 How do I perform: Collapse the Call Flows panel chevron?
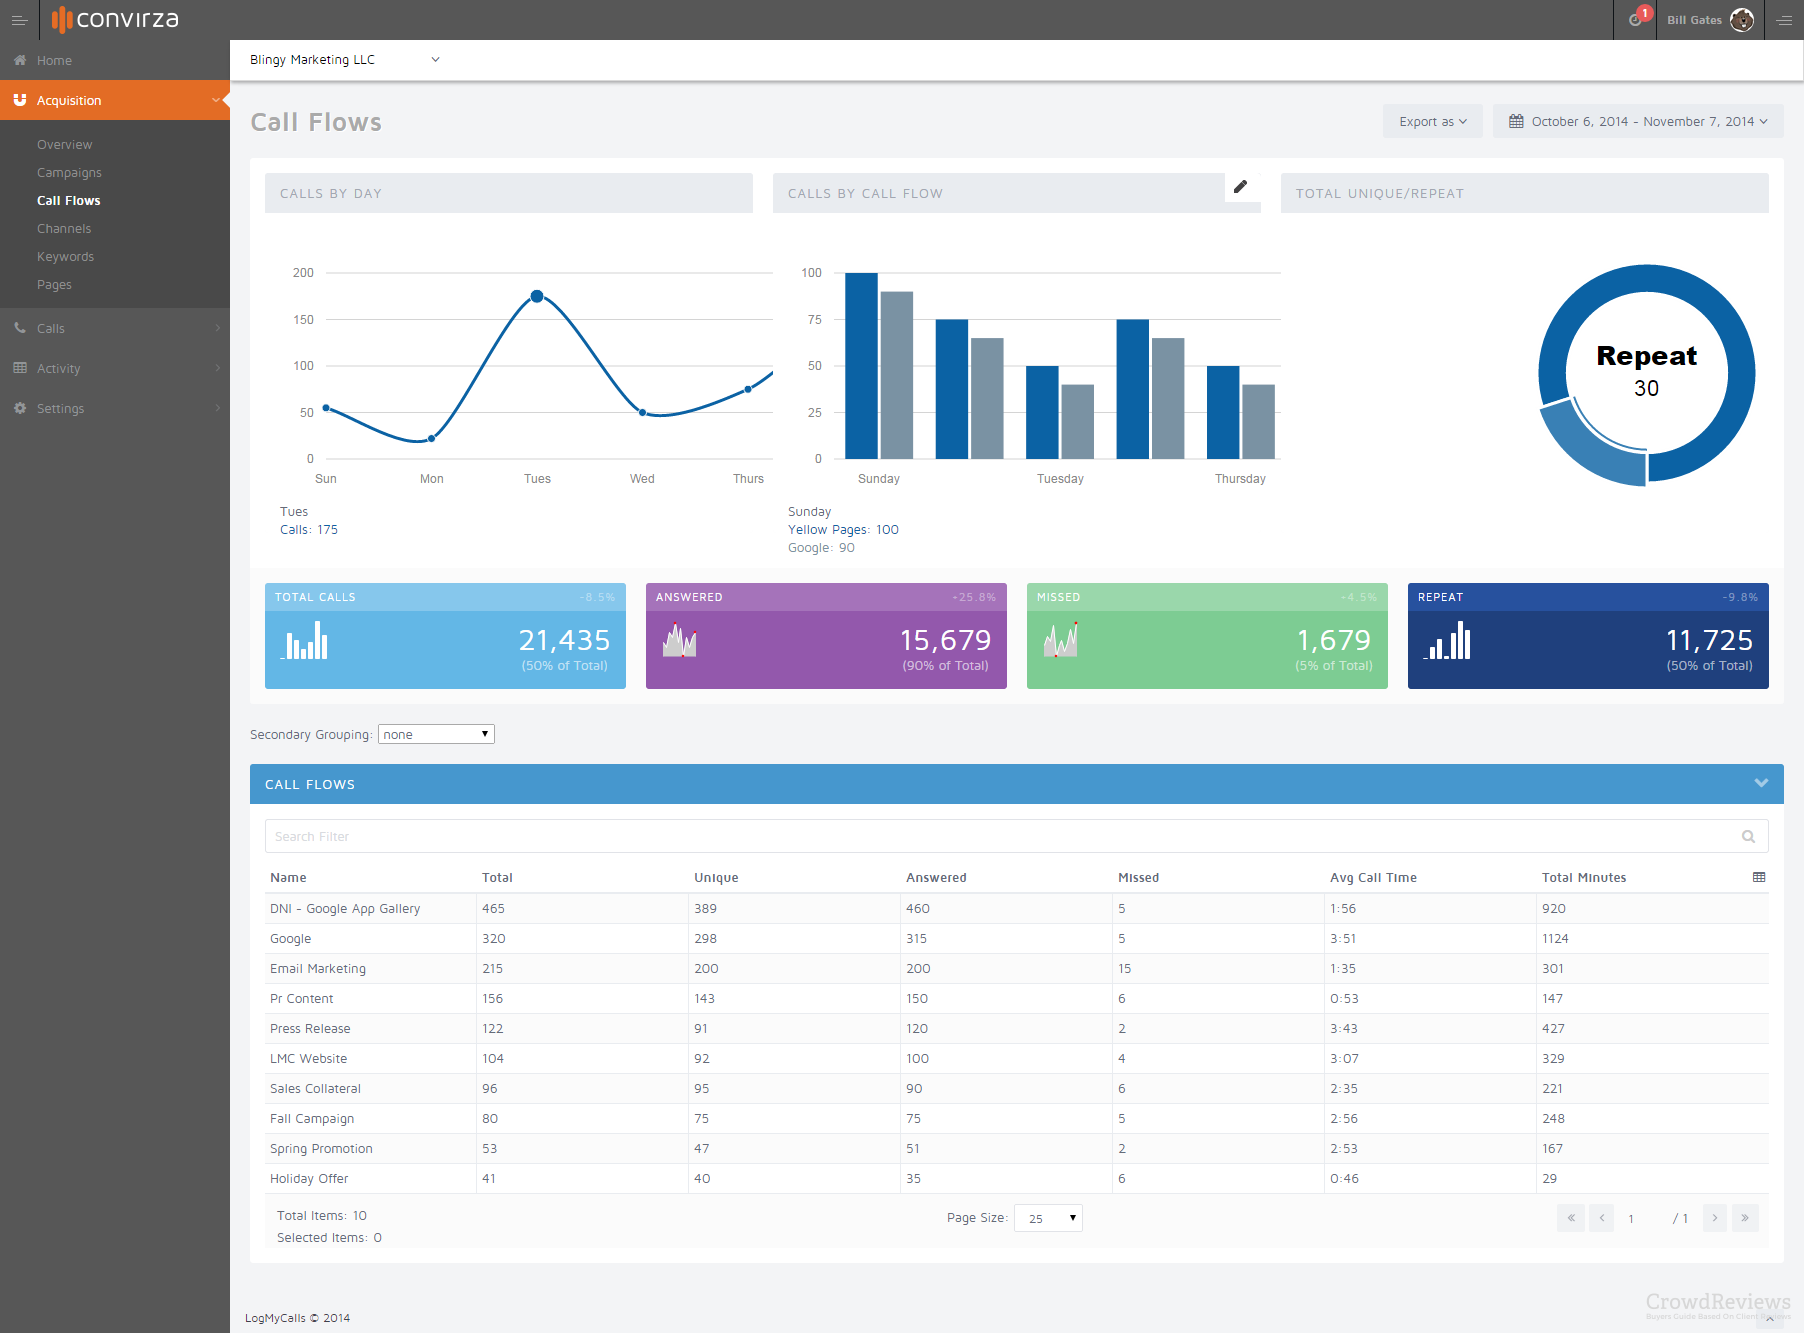coord(1762,783)
